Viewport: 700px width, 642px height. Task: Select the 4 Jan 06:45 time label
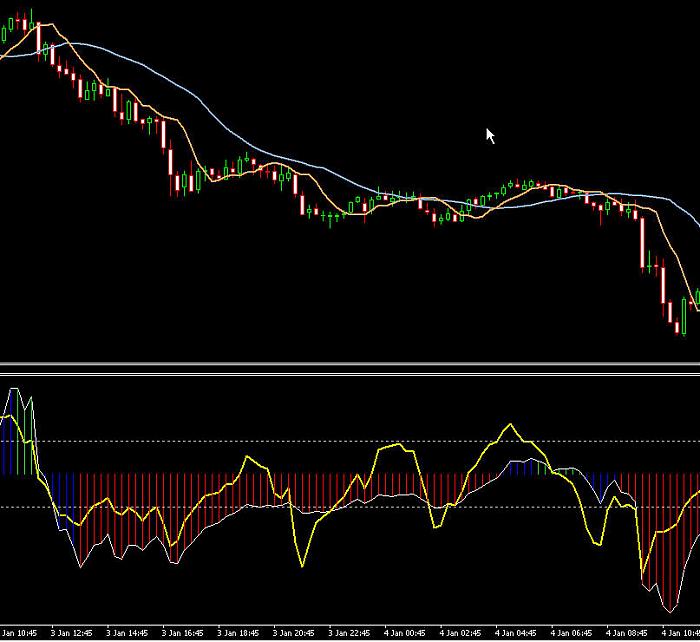tap(571, 633)
